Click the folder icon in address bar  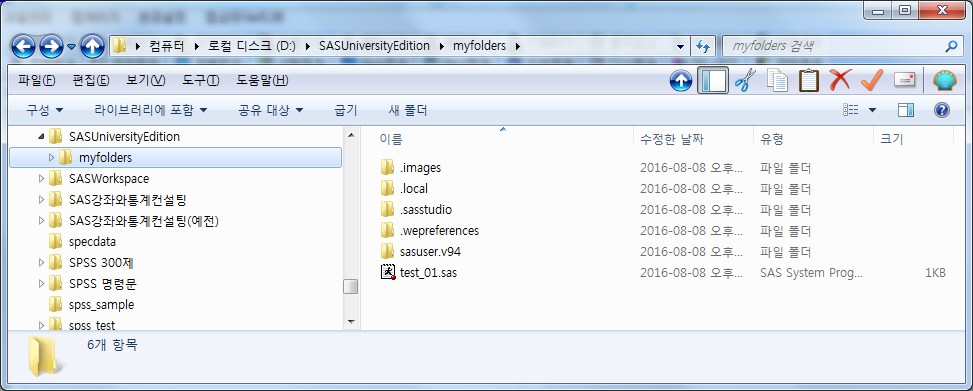pos(120,46)
